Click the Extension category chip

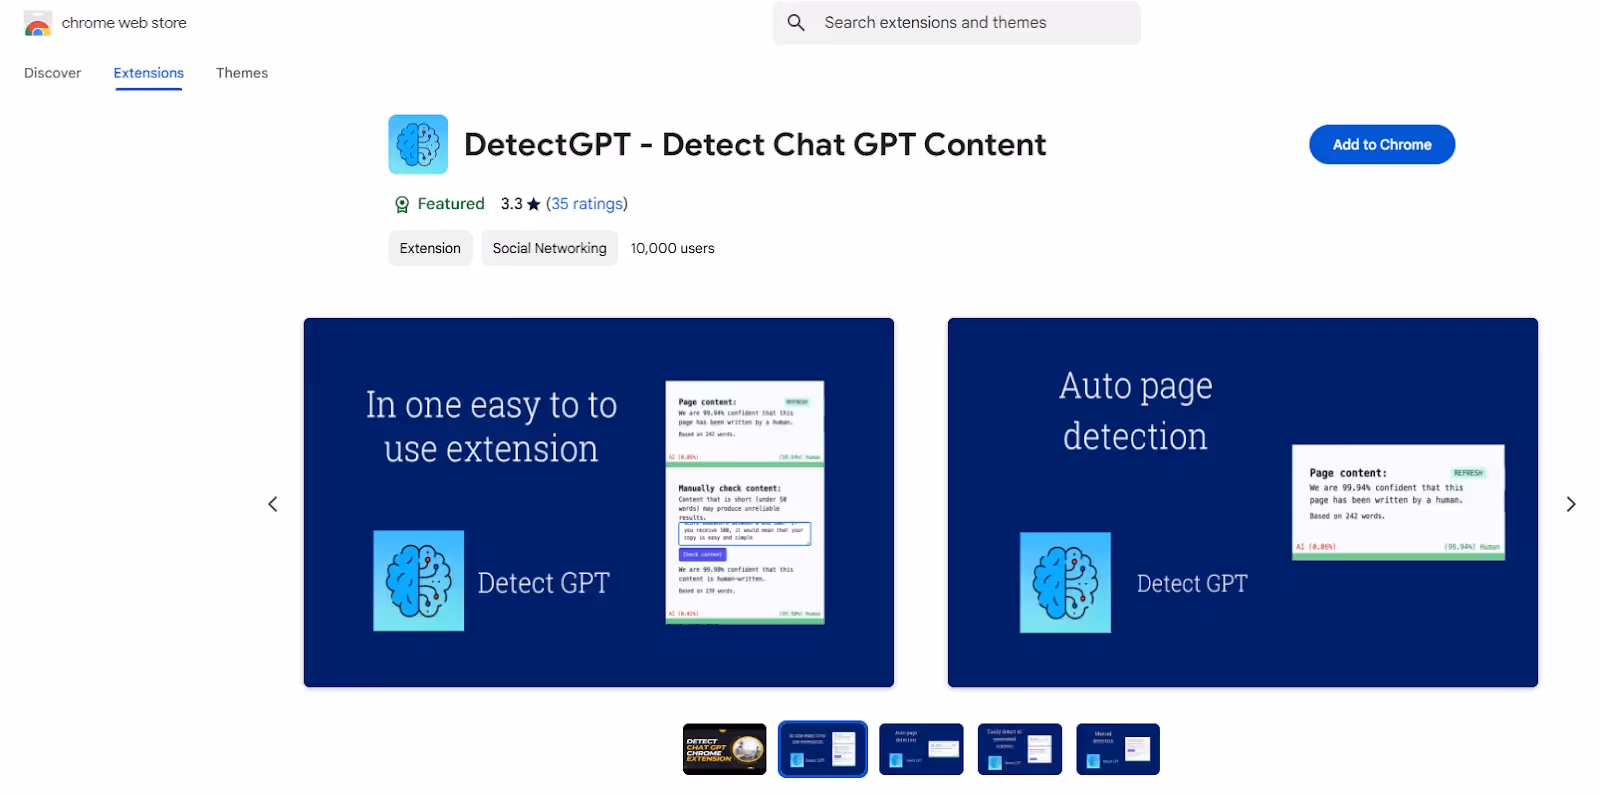click(x=430, y=248)
